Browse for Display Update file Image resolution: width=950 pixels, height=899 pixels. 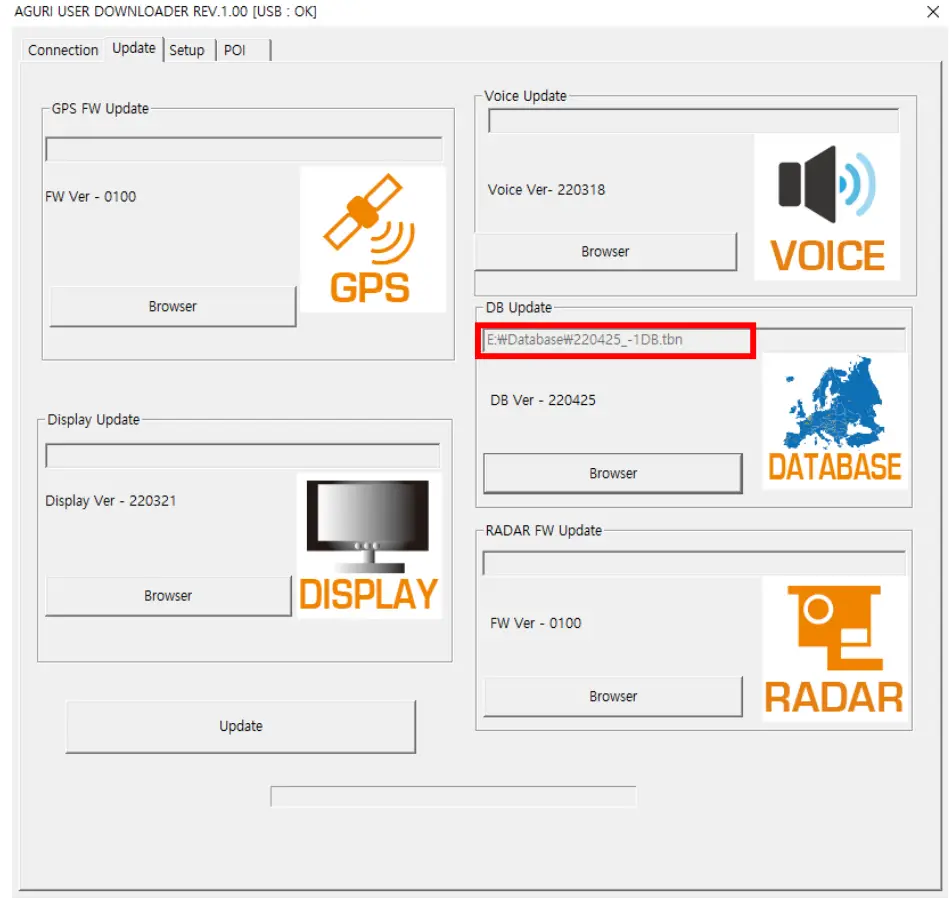click(x=168, y=596)
